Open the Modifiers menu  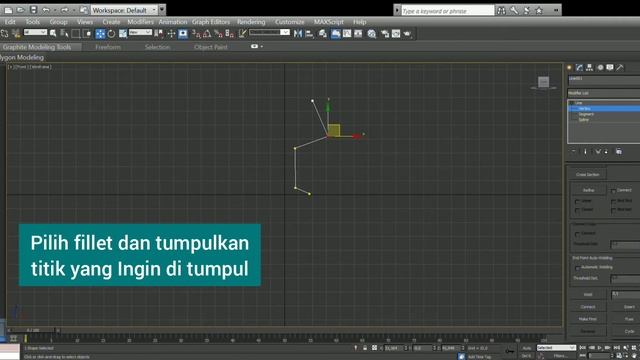pos(140,22)
